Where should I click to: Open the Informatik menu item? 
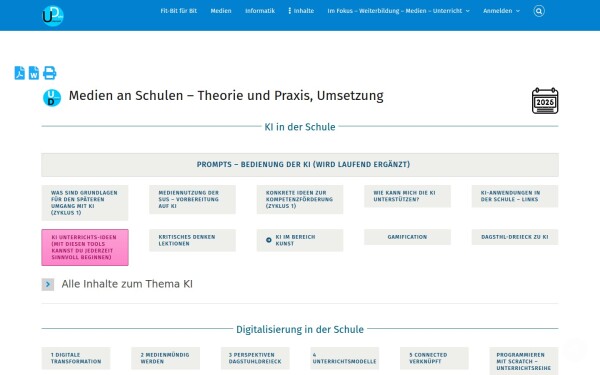[x=260, y=11]
